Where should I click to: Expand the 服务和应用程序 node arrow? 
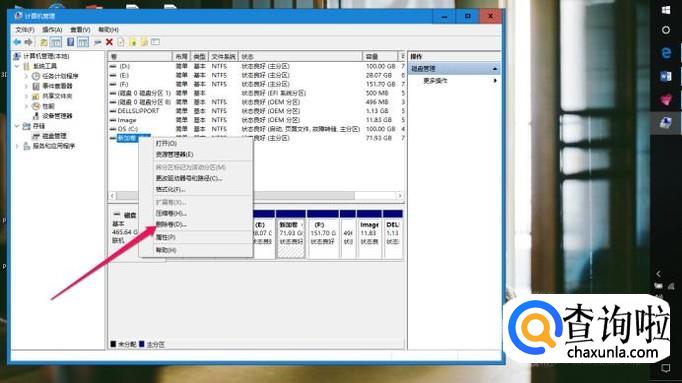[x=17, y=146]
